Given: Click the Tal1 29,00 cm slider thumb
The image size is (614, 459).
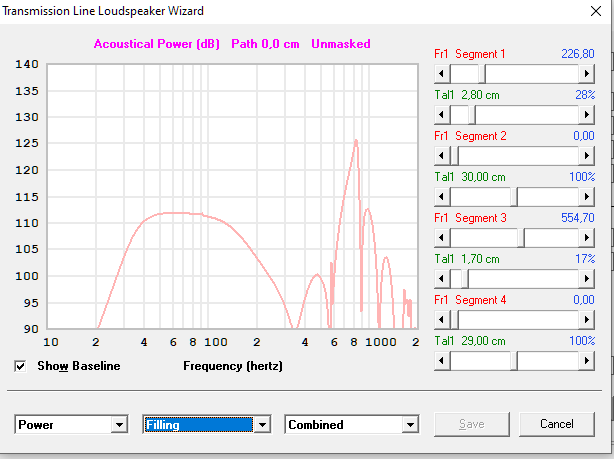Looking at the screenshot, I should click(x=514, y=361).
